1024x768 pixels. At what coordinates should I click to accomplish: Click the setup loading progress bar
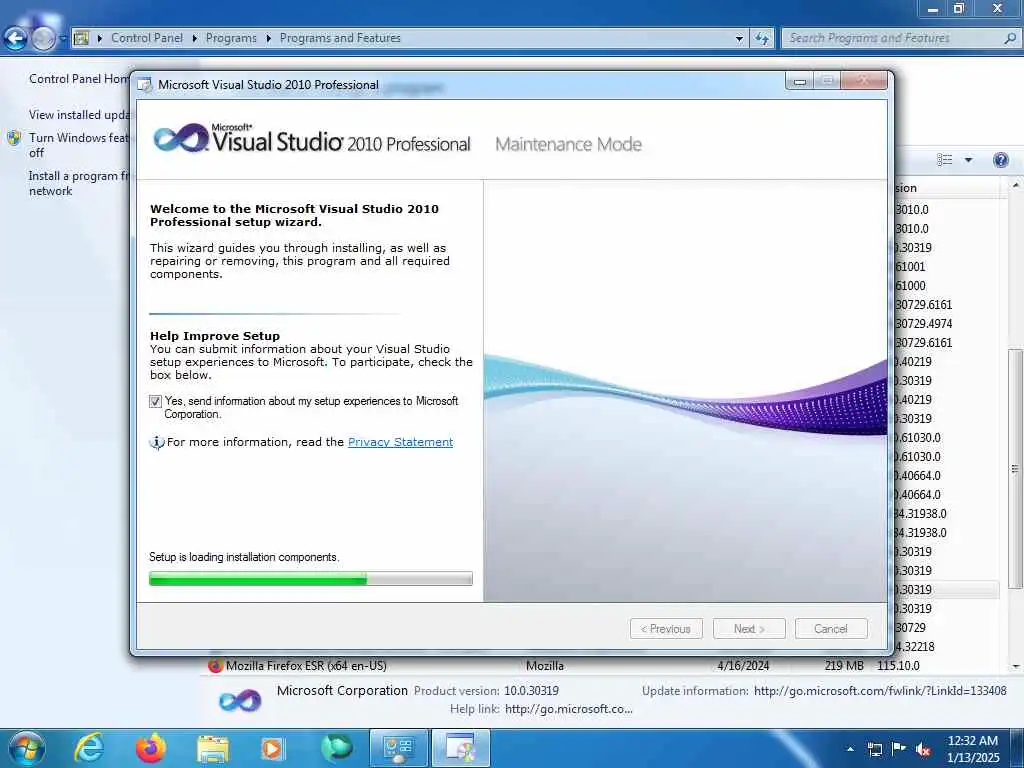[x=311, y=578]
